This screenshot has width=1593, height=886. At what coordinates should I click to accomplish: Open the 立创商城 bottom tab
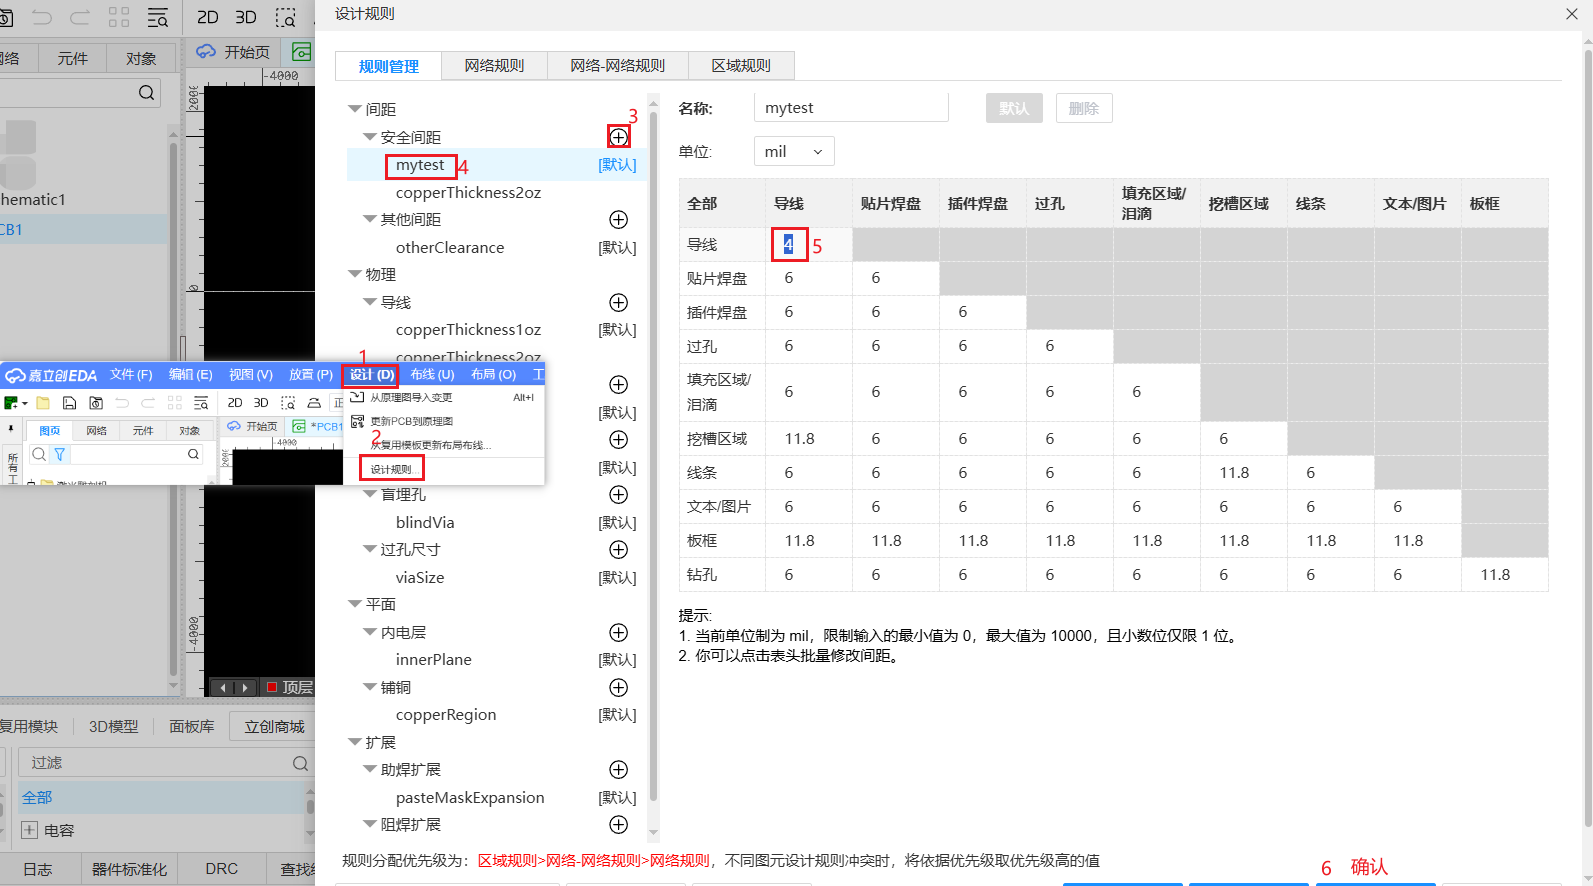274,727
